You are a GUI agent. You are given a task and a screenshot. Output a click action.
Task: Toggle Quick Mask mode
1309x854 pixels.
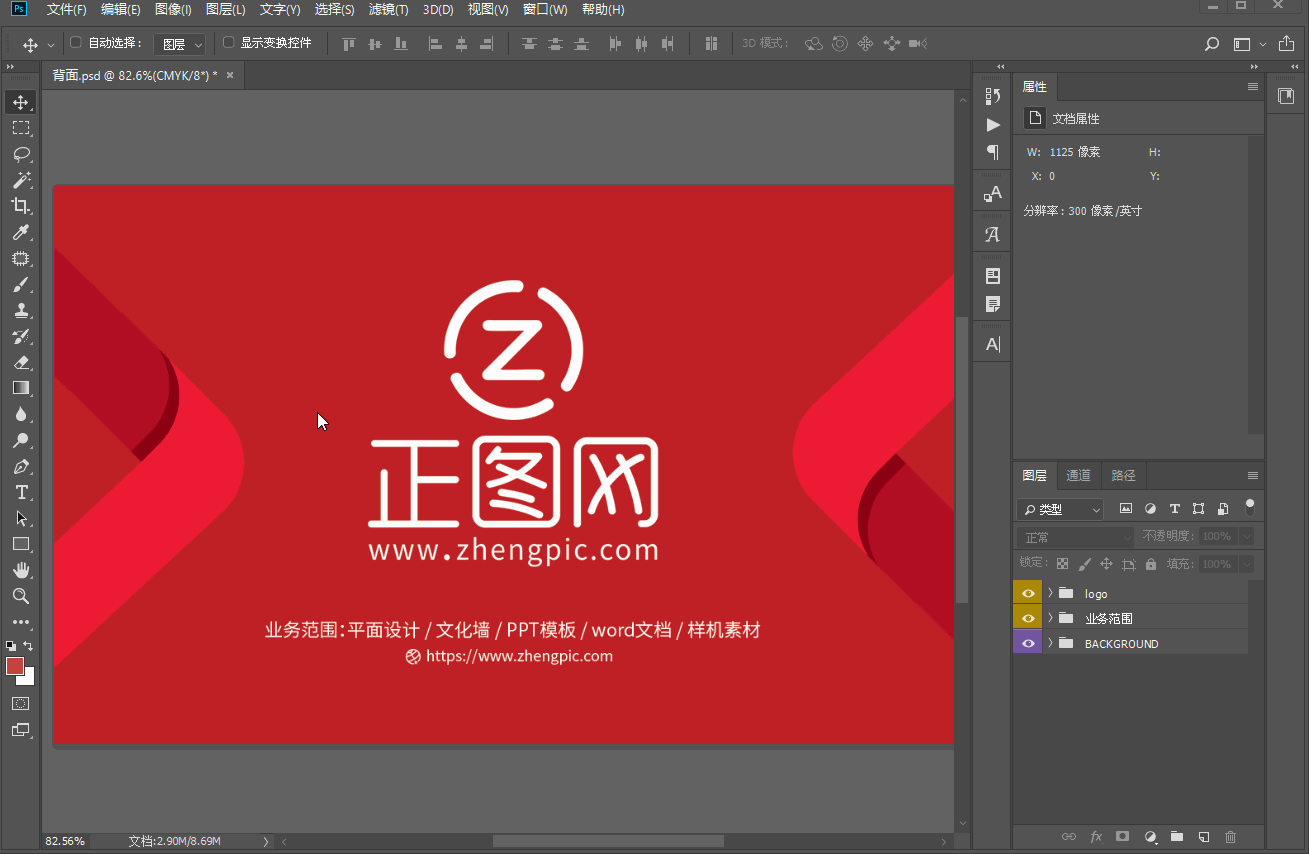[21, 704]
